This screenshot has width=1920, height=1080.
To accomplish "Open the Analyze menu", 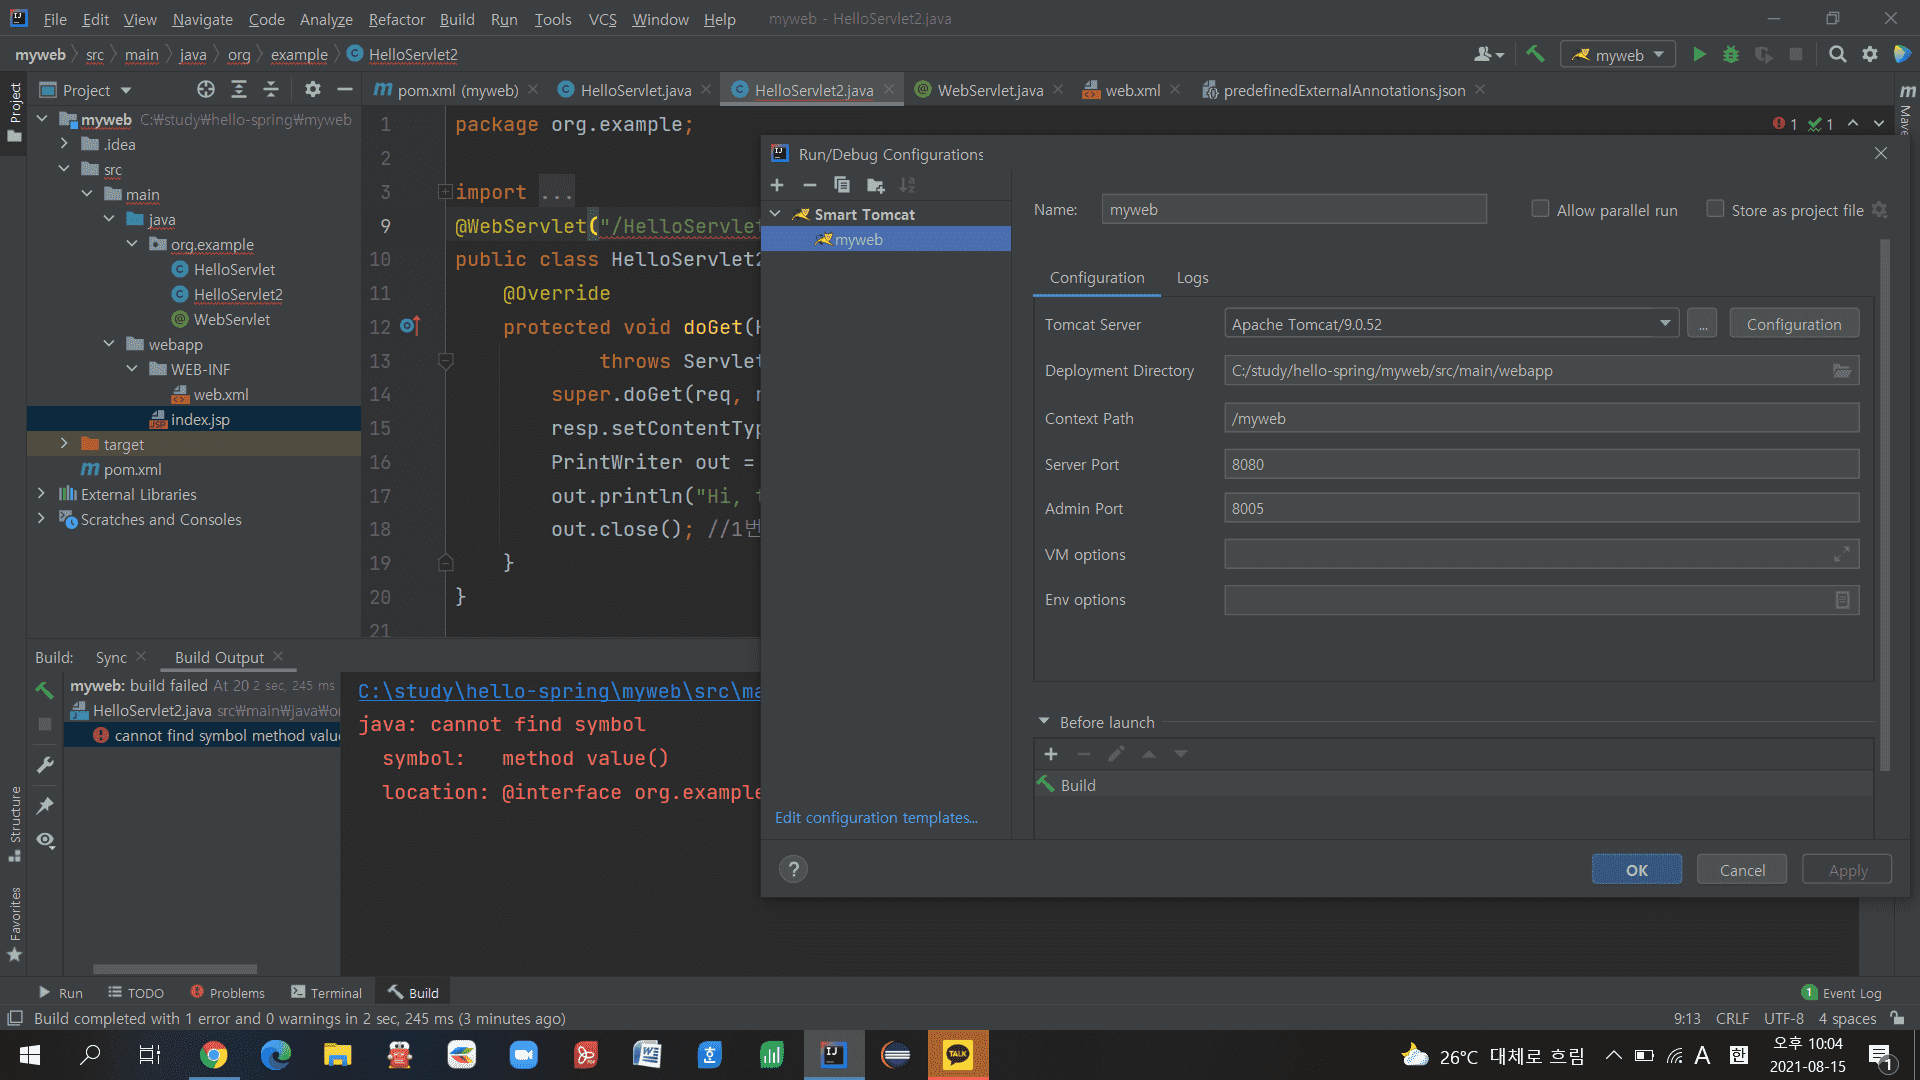I will click(326, 19).
